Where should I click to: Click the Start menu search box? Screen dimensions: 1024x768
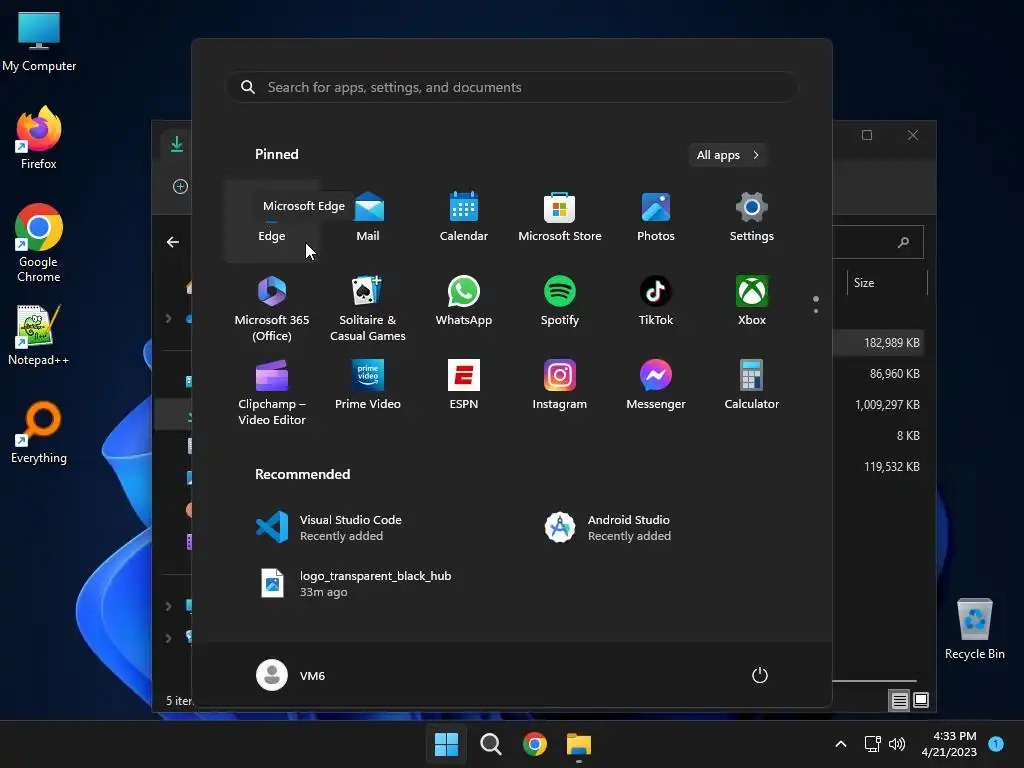(511, 87)
